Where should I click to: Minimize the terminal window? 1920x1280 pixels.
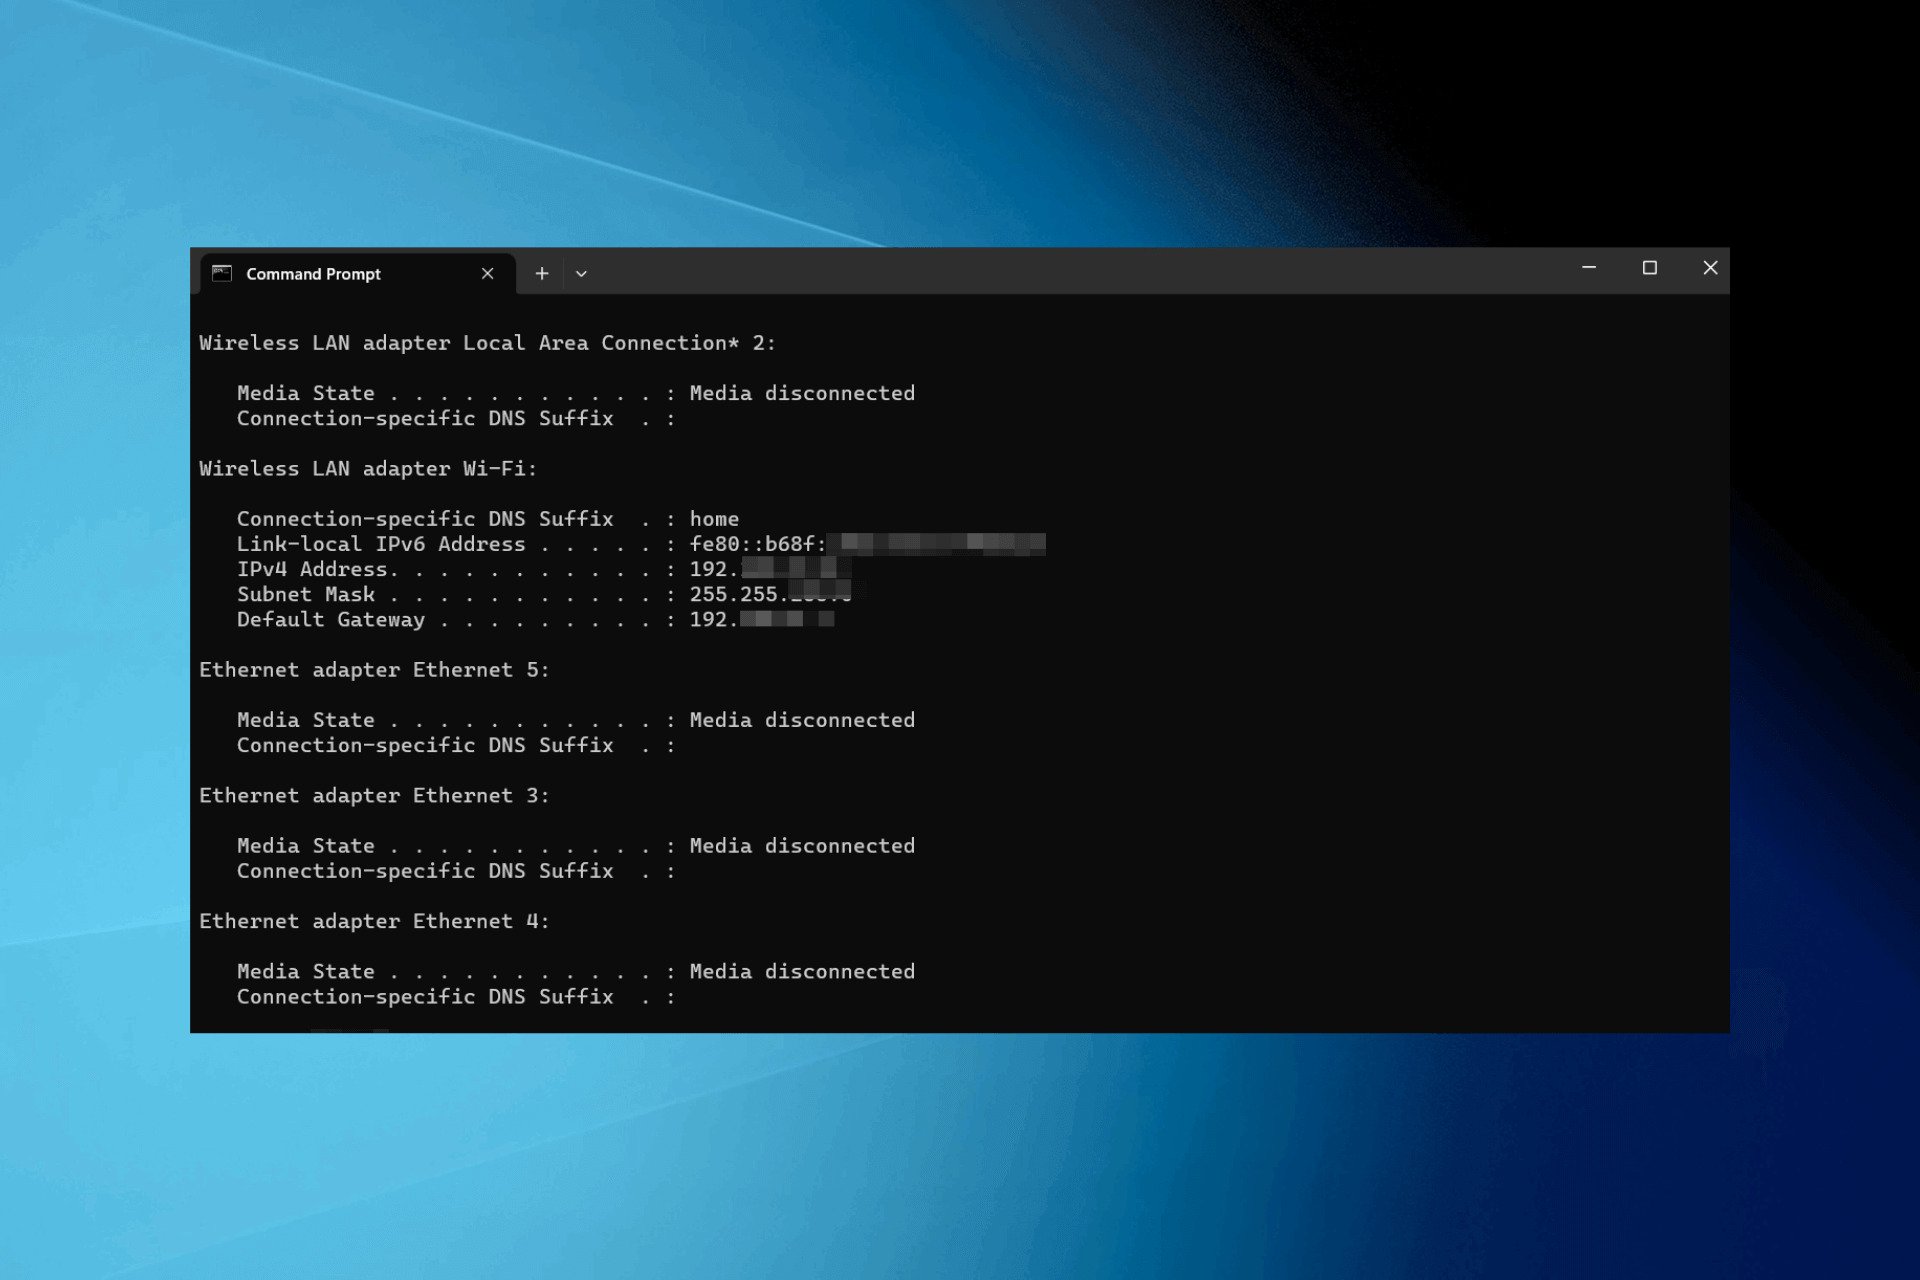pyautogui.click(x=1589, y=268)
